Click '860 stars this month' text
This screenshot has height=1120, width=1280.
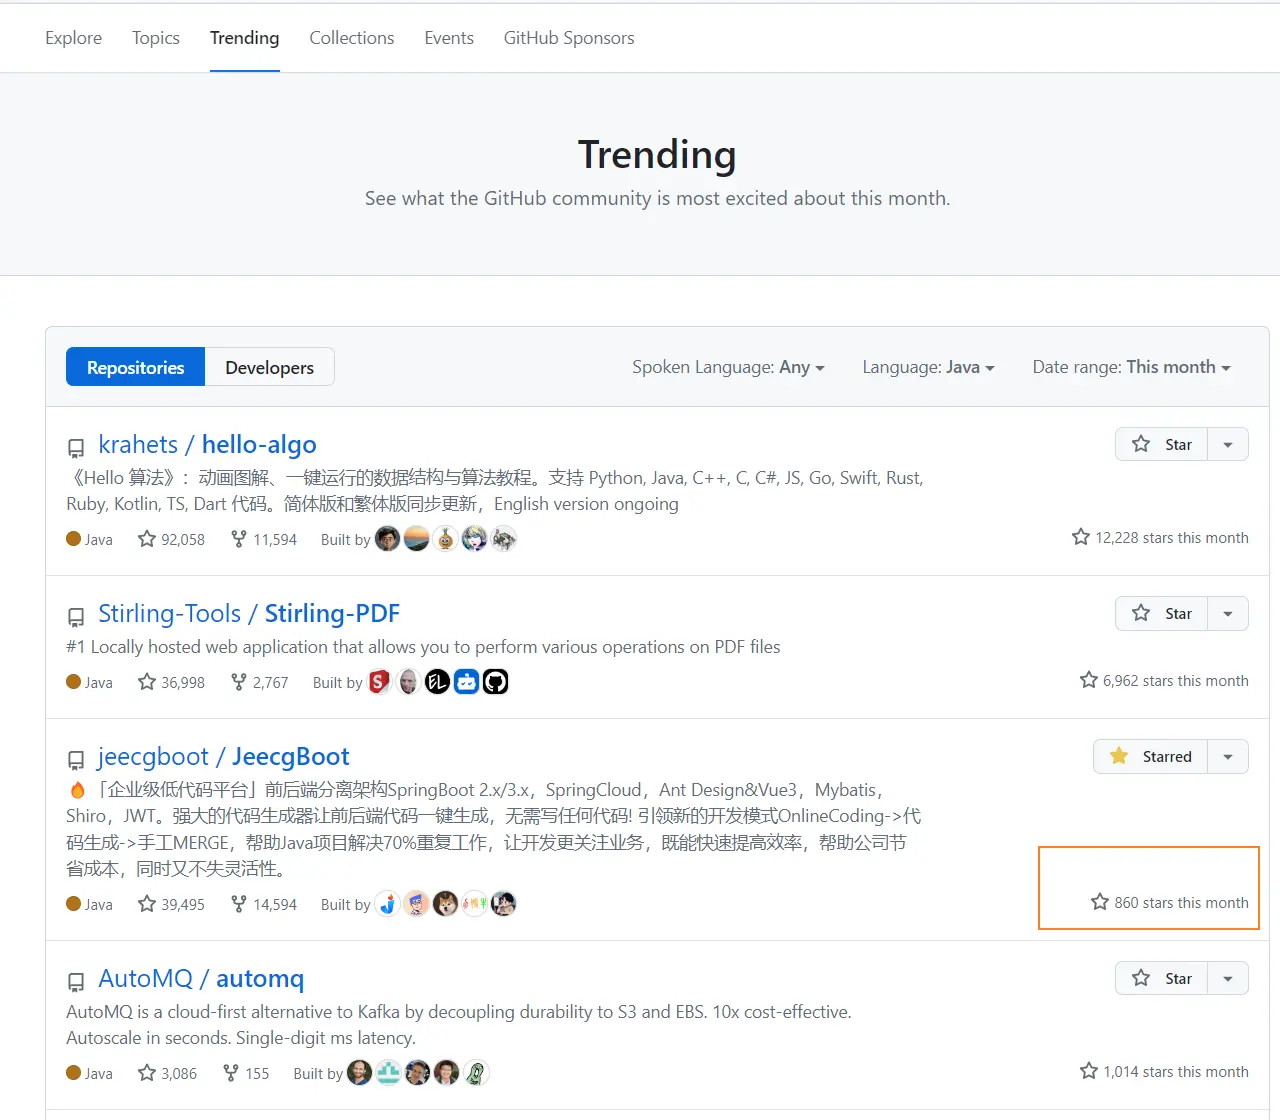[1182, 903]
